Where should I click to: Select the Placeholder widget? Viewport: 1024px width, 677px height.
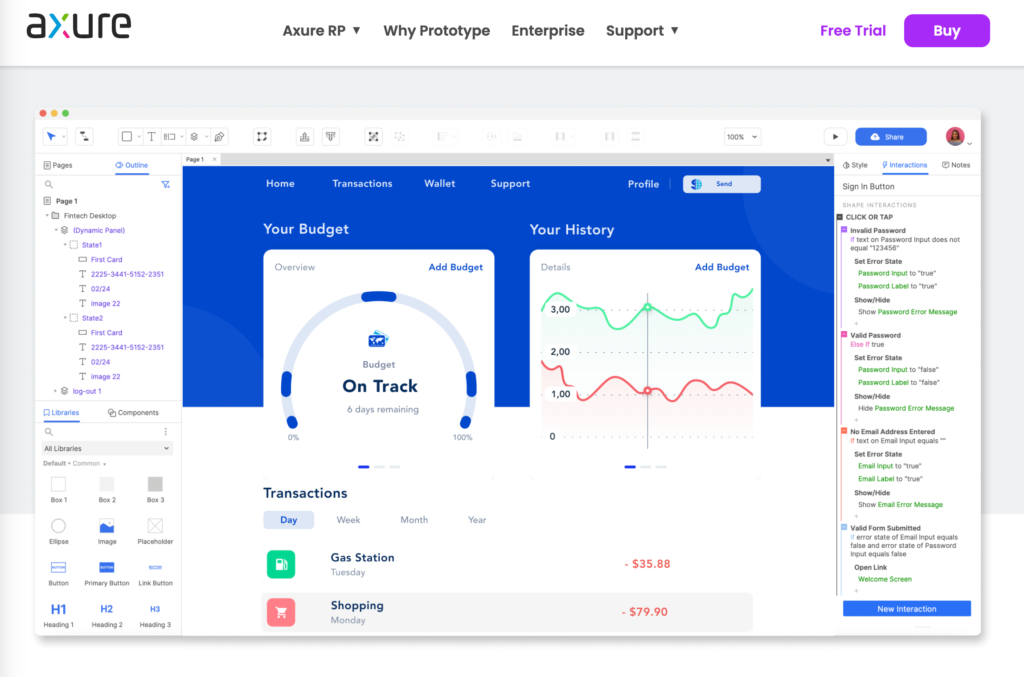tap(155, 531)
